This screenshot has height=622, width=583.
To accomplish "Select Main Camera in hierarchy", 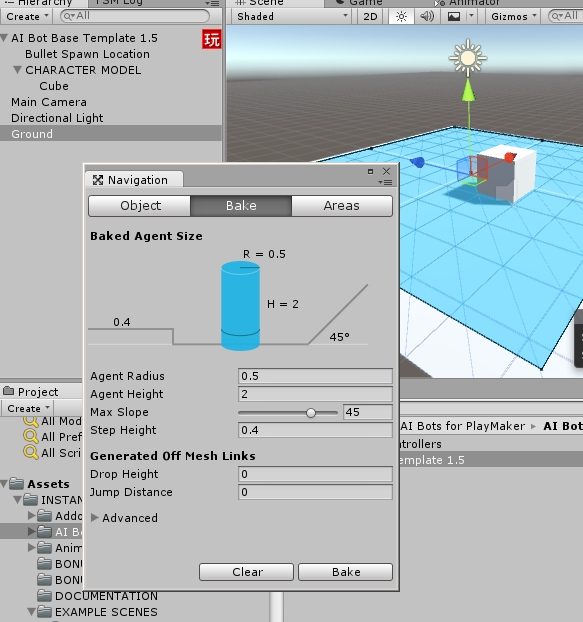I will click(x=49, y=102).
